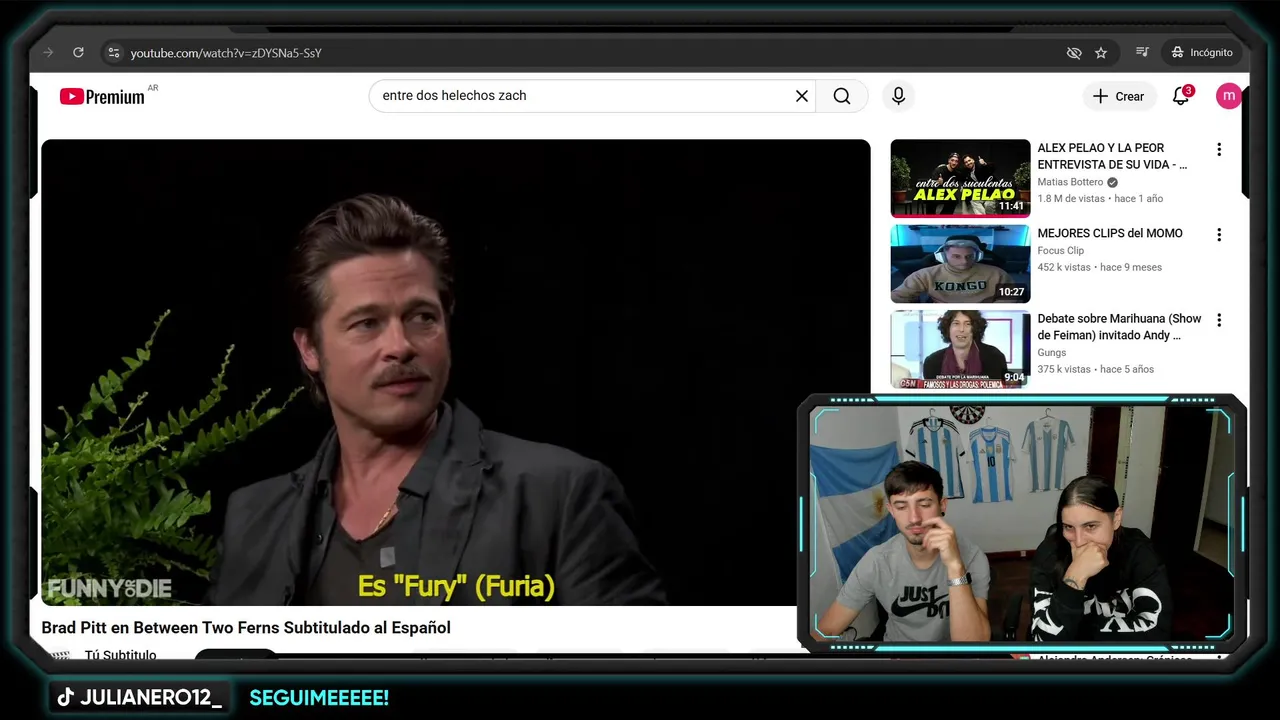Open Focus Clip channel link

click(1060, 251)
